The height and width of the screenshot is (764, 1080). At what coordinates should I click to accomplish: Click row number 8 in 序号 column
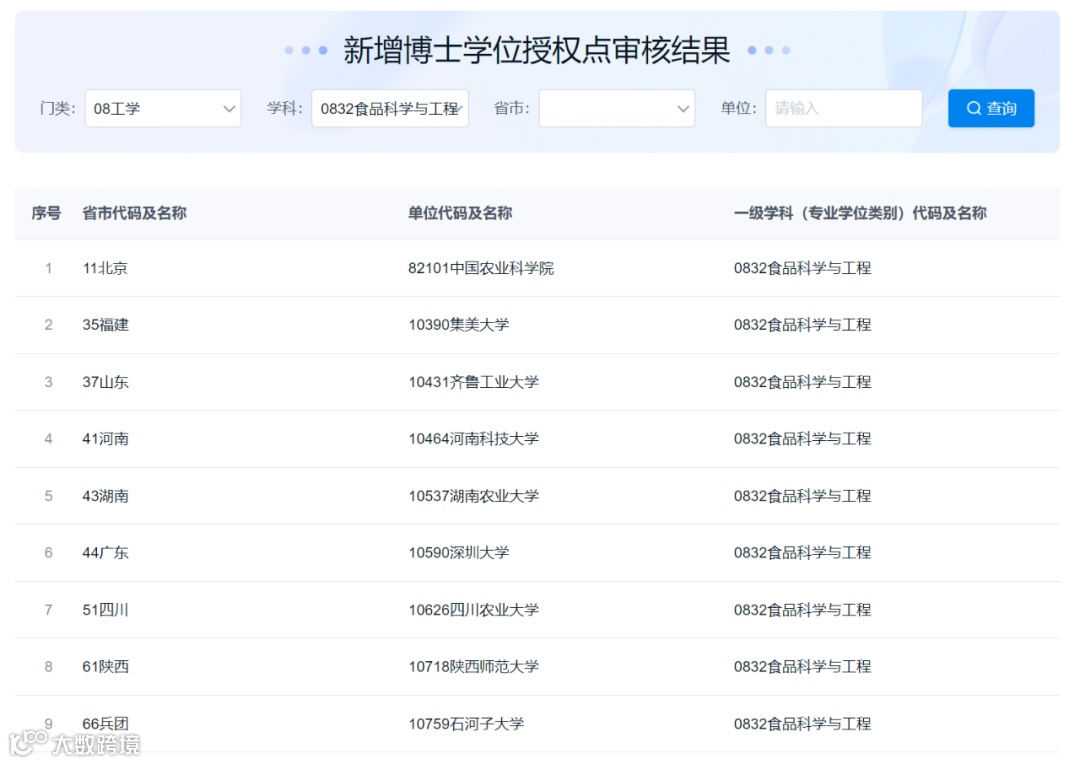(48, 666)
